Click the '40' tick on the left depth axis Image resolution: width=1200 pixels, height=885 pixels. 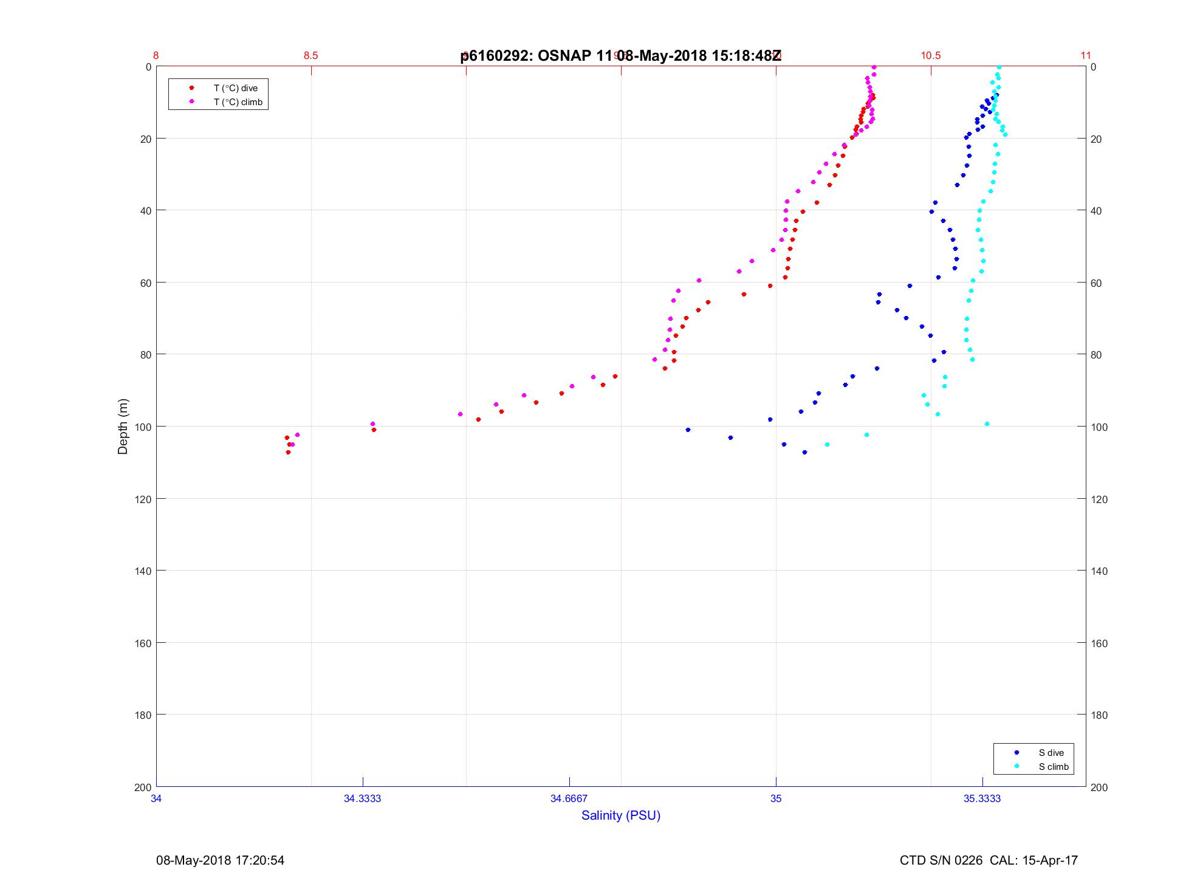[145, 211]
